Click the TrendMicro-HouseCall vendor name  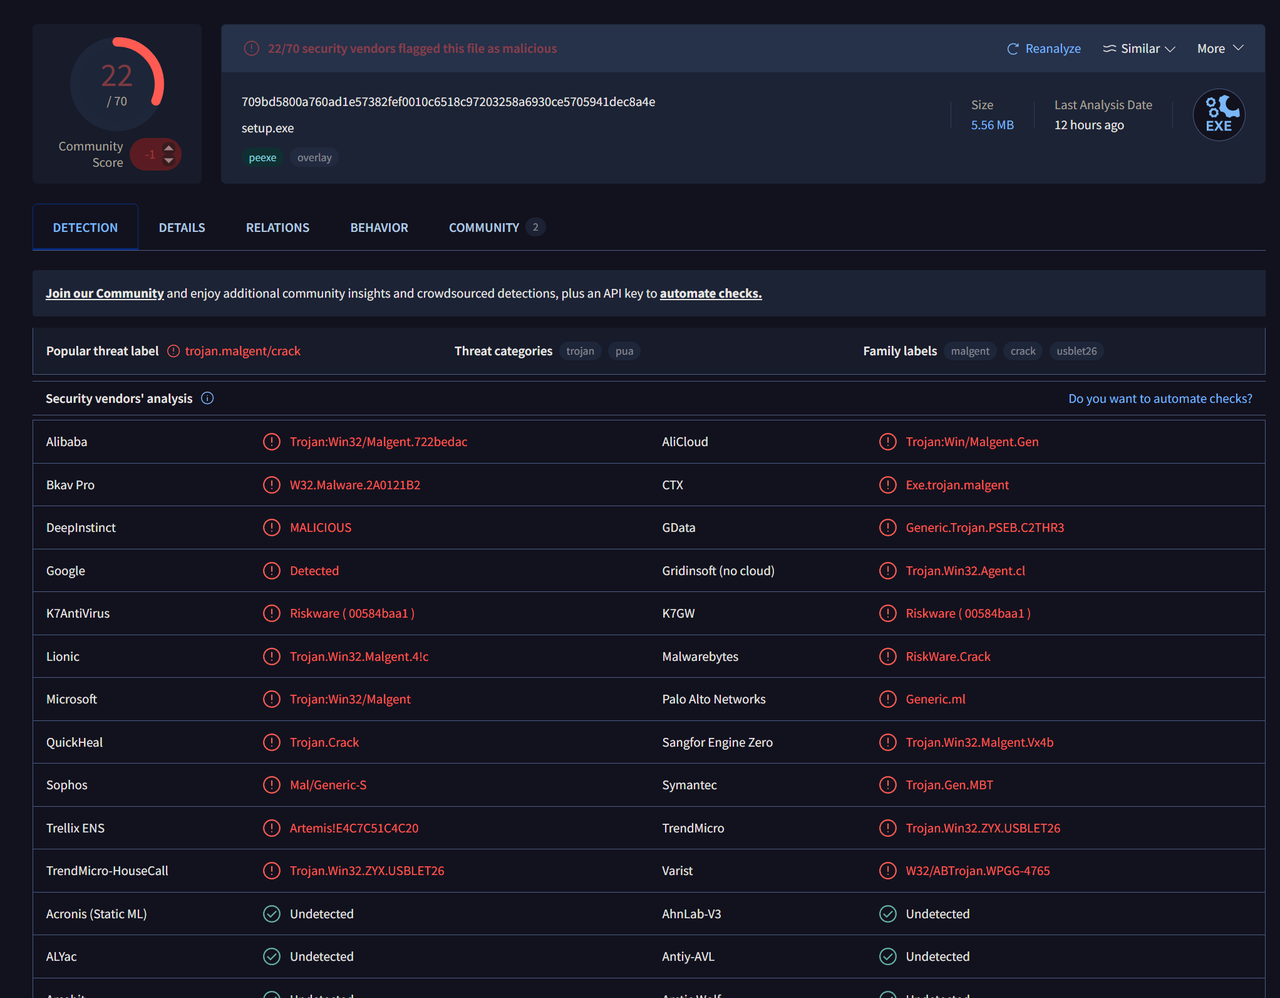(107, 871)
